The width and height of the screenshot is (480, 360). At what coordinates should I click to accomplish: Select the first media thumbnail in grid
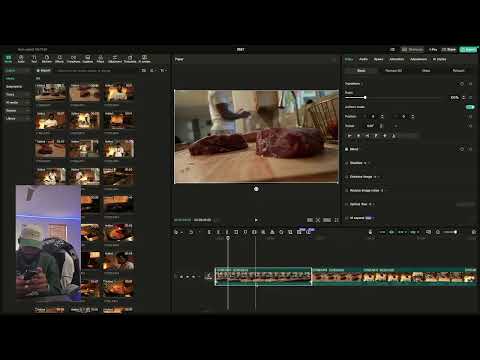click(x=50, y=92)
